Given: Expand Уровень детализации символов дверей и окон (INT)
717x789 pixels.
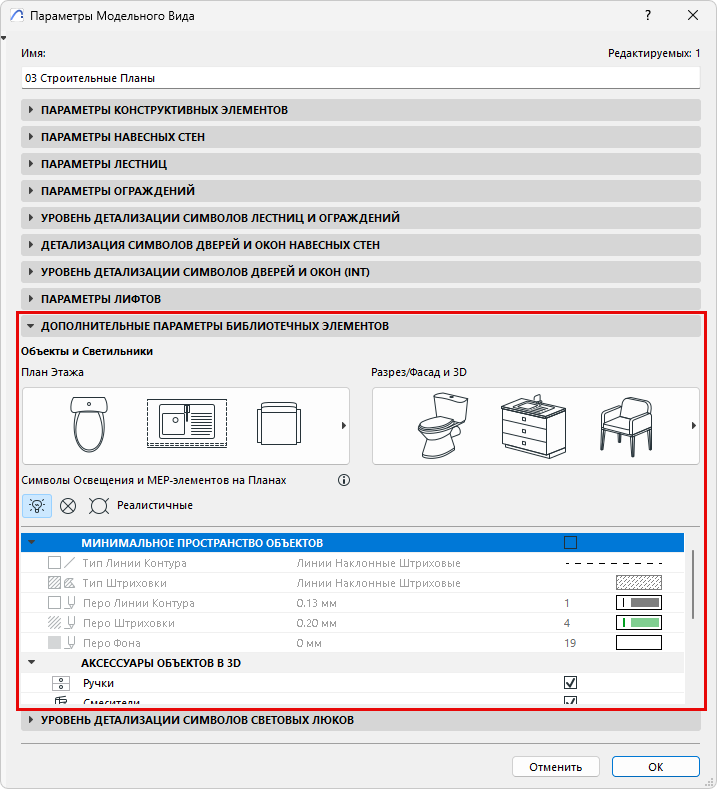Looking at the screenshot, I should pos(361,272).
